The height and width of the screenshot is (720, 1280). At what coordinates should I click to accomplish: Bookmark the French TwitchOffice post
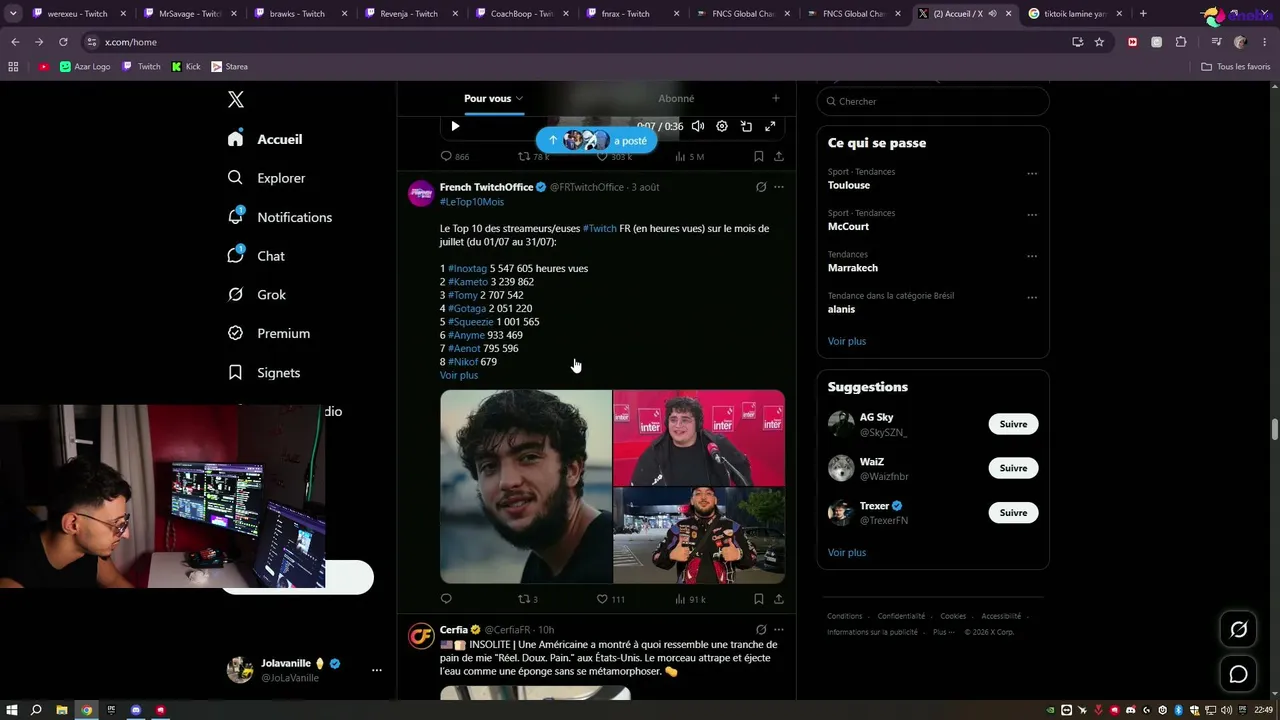click(x=759, y=599)
